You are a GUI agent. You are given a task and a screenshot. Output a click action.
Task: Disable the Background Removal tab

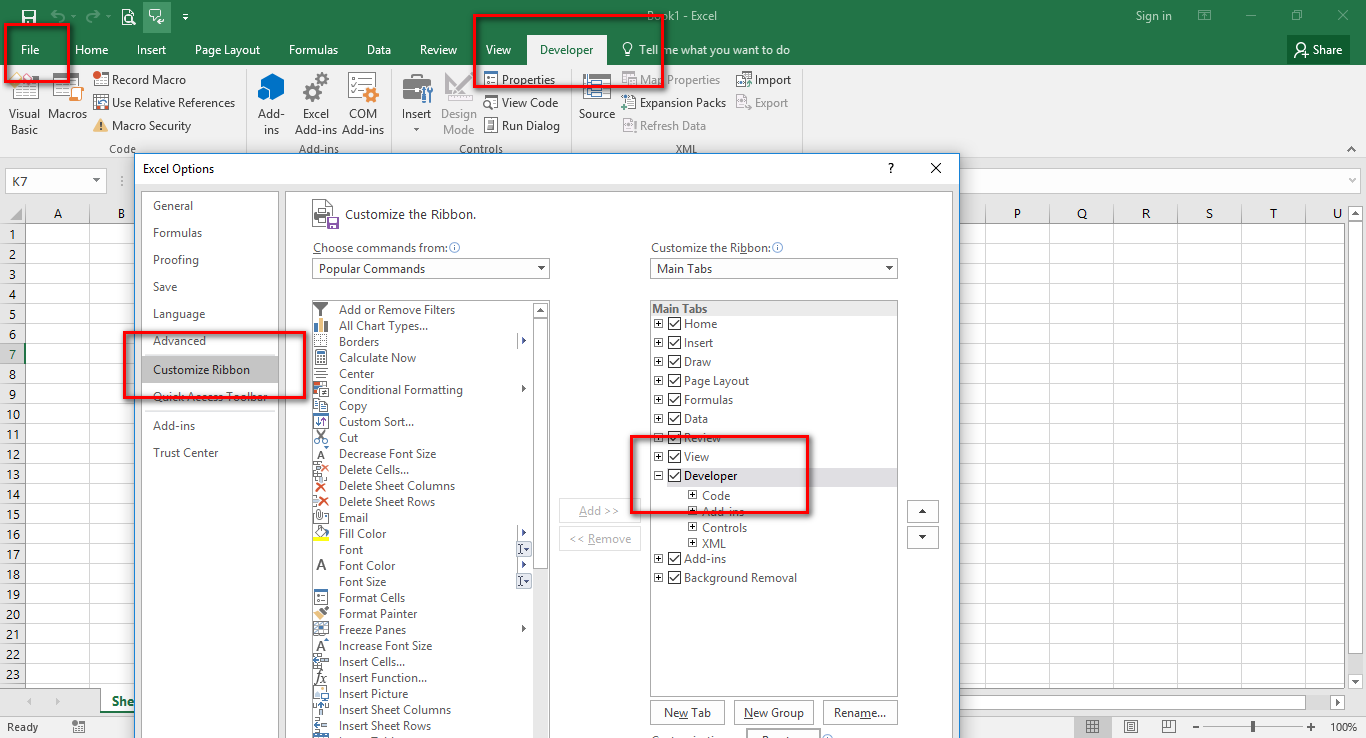(x=674, y=577)
